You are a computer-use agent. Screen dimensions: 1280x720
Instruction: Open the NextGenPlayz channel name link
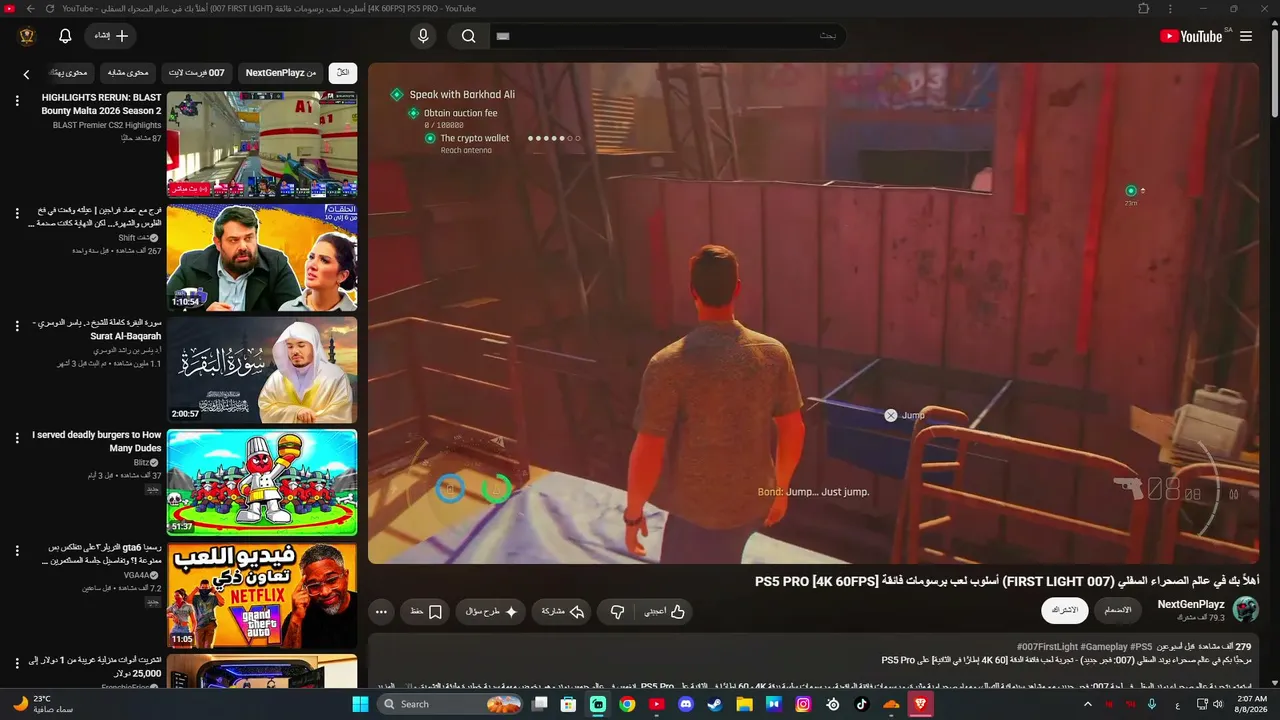click(1191, 604)
